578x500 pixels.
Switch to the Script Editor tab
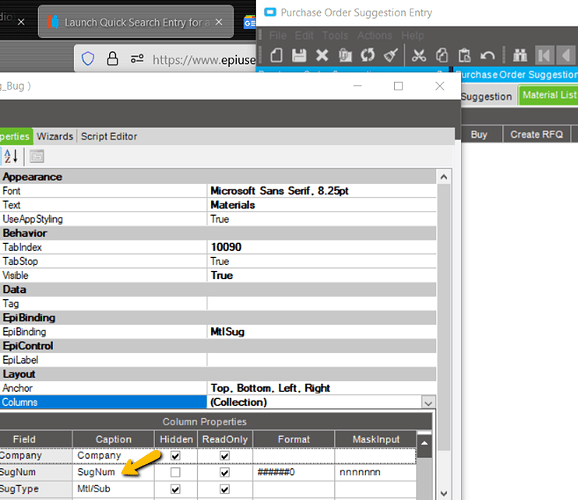click(109, 136)
